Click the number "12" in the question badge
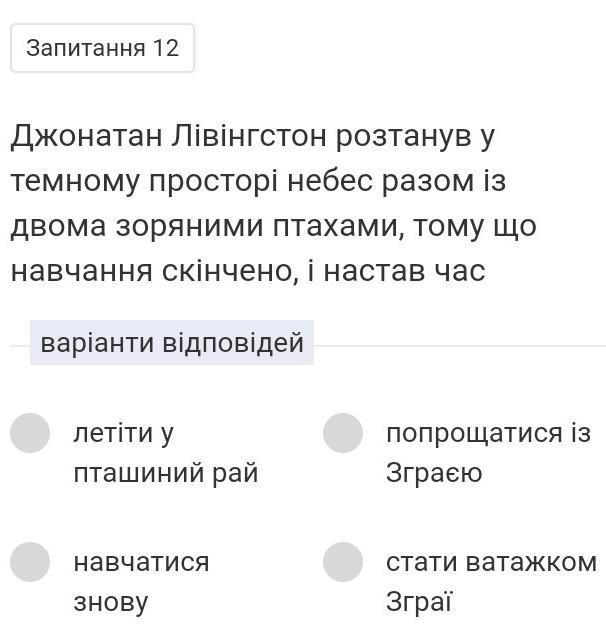This screenshot has width=606, height=641. 166,48
